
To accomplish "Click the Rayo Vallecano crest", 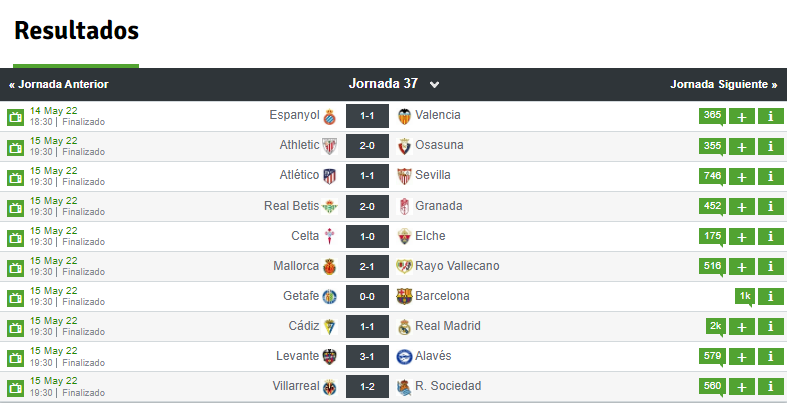I will [x=404, y=266].
